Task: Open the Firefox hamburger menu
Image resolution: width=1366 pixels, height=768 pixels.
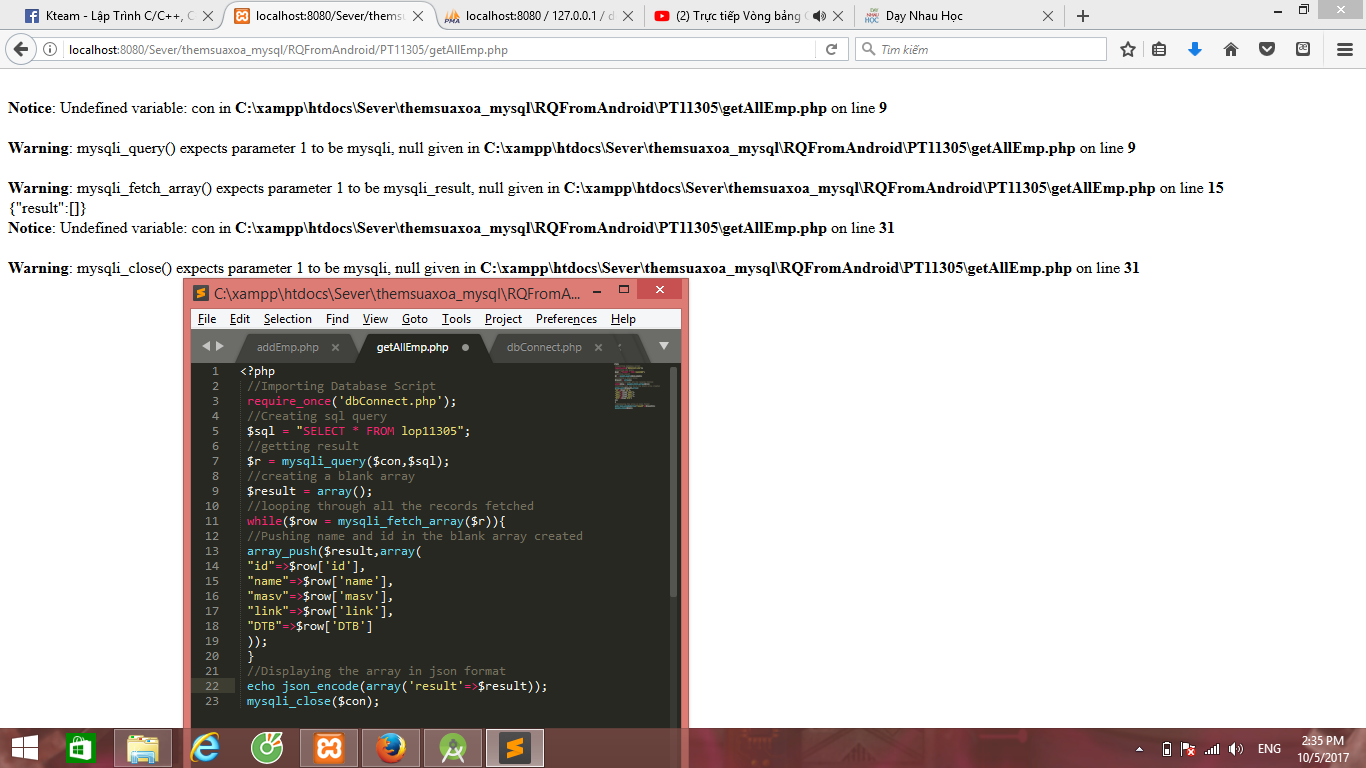Action: pyautogui.click(x=1345, y=49)
